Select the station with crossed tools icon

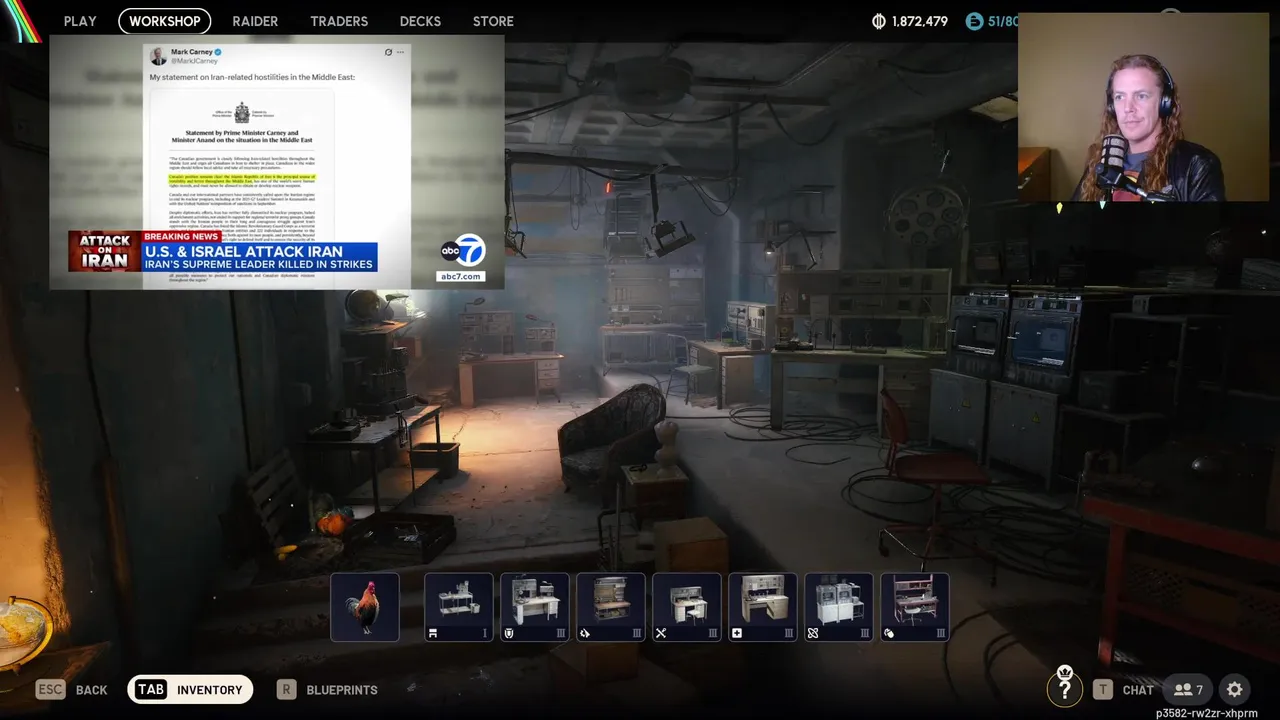687,607
